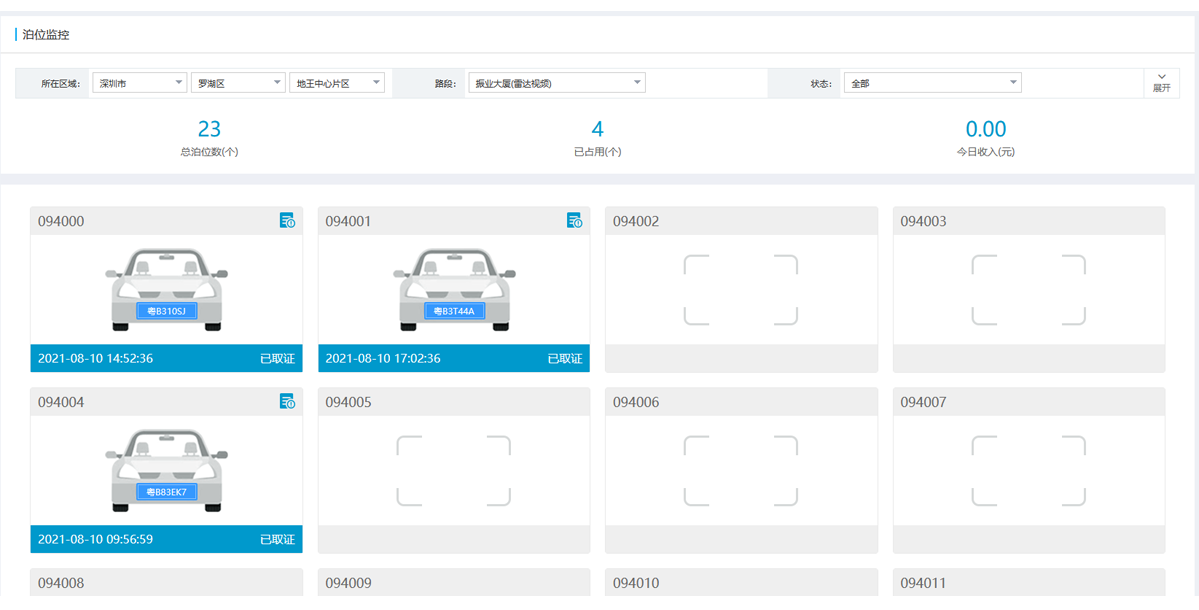Click the 已取证 status on berth 094000
Screen dimensions: 1199x610
(278, 359)
